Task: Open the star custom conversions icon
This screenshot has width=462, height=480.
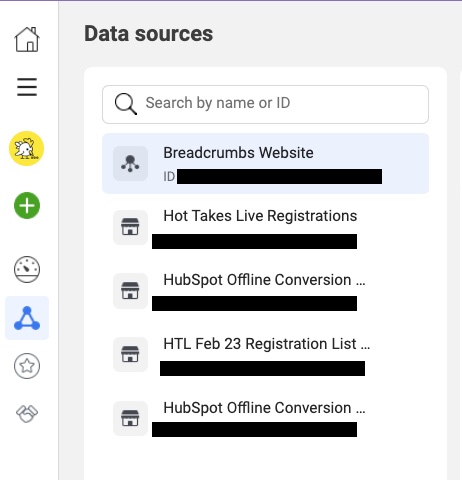Action: [x=27, y=366]
